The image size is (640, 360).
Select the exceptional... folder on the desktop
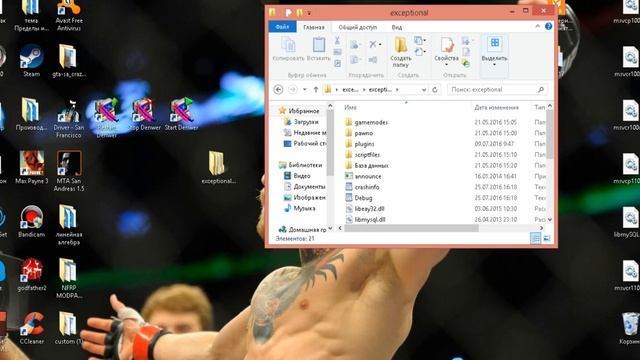218,167
